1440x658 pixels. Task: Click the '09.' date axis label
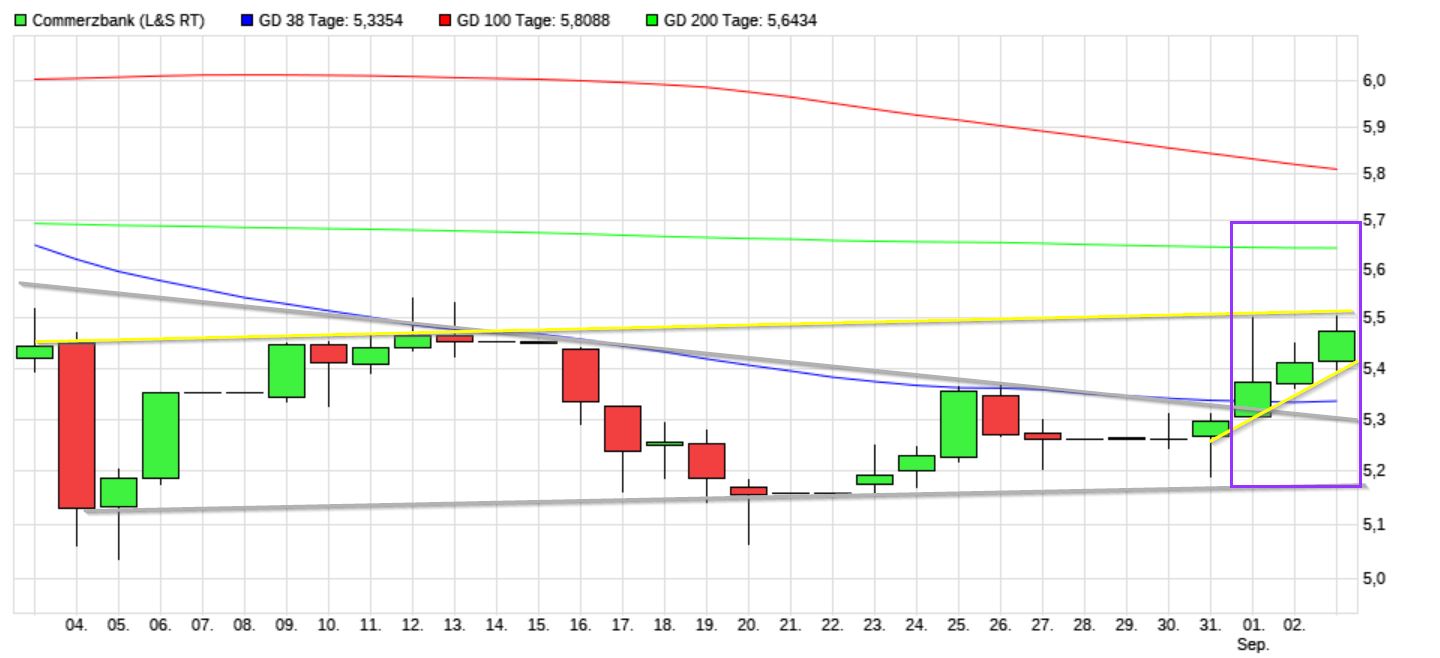coord(286,626)
